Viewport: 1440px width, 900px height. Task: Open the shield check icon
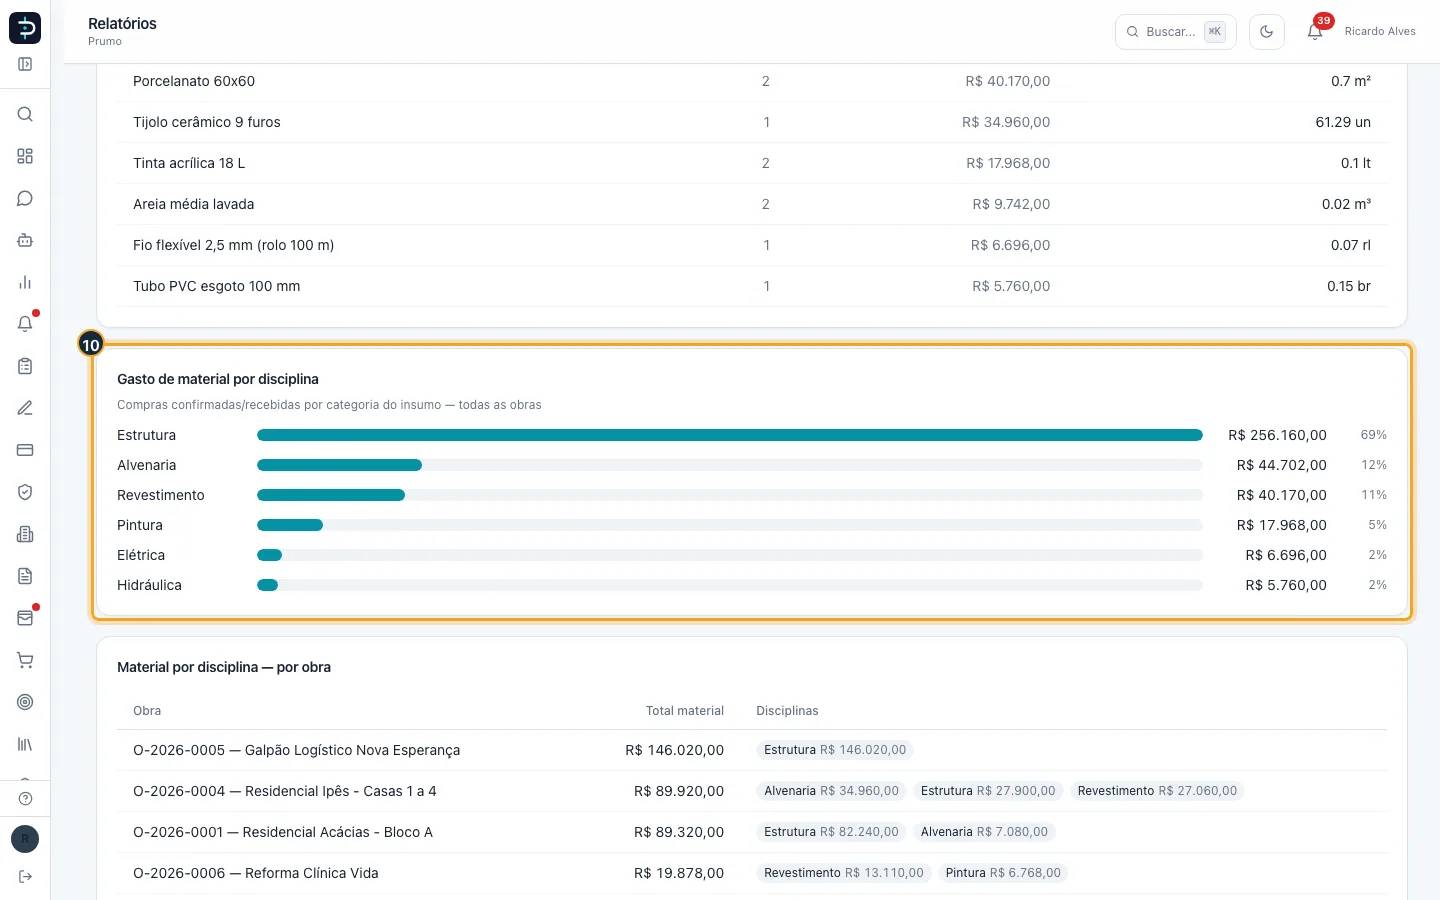pos(25,492)
